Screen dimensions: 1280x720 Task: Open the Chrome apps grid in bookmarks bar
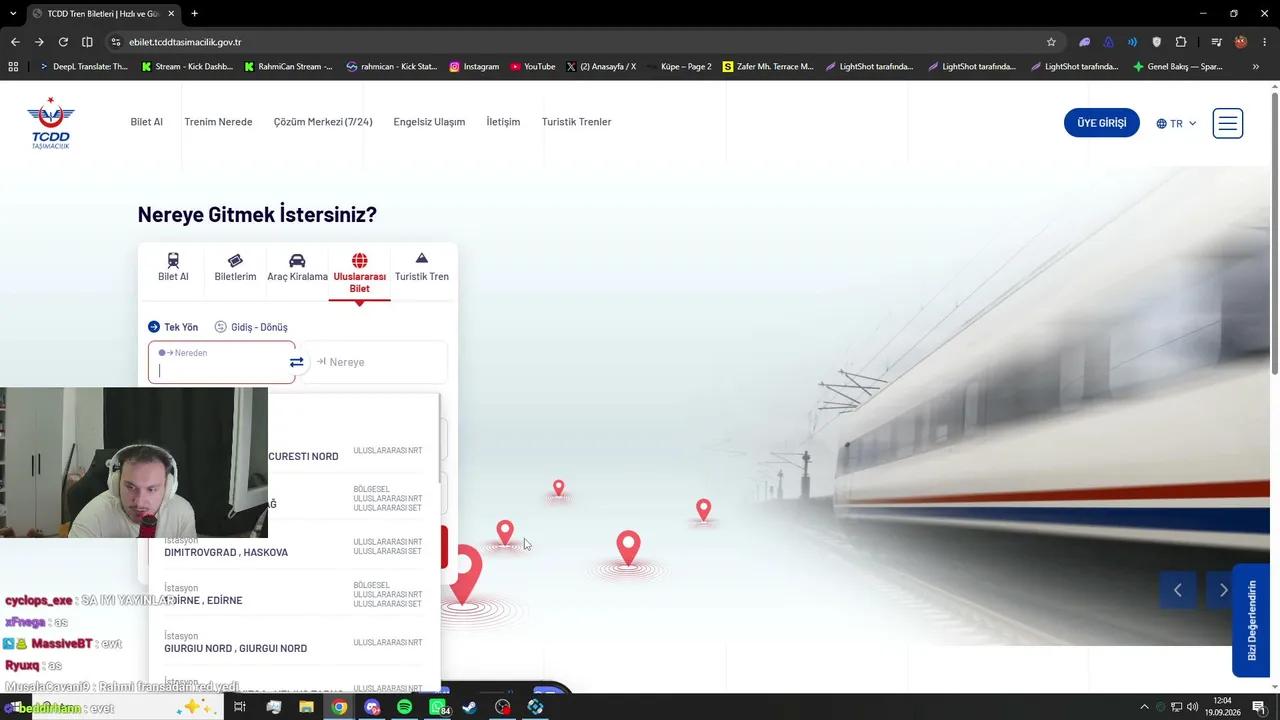click(13, 67)
